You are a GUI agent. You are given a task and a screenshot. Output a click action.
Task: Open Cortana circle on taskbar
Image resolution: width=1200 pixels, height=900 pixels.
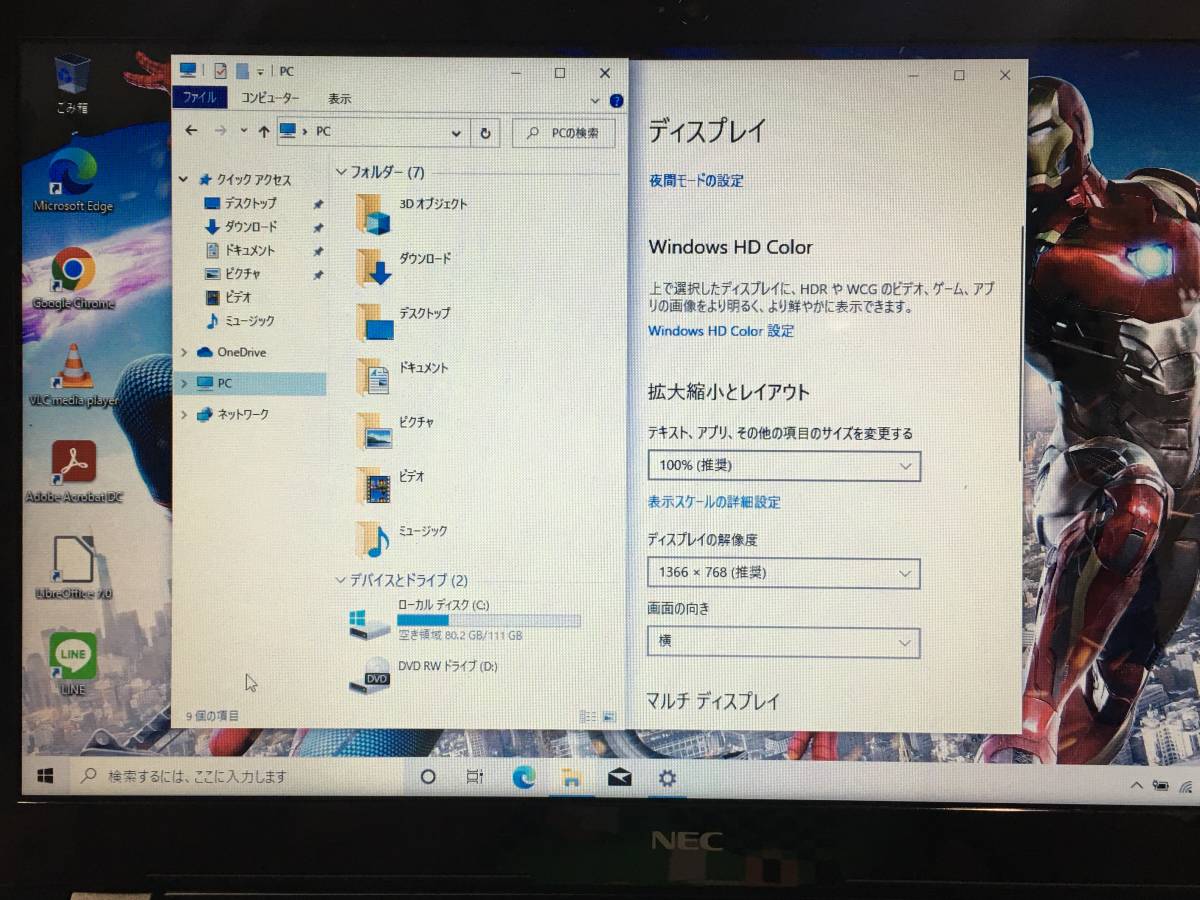[x=428, y=777]
